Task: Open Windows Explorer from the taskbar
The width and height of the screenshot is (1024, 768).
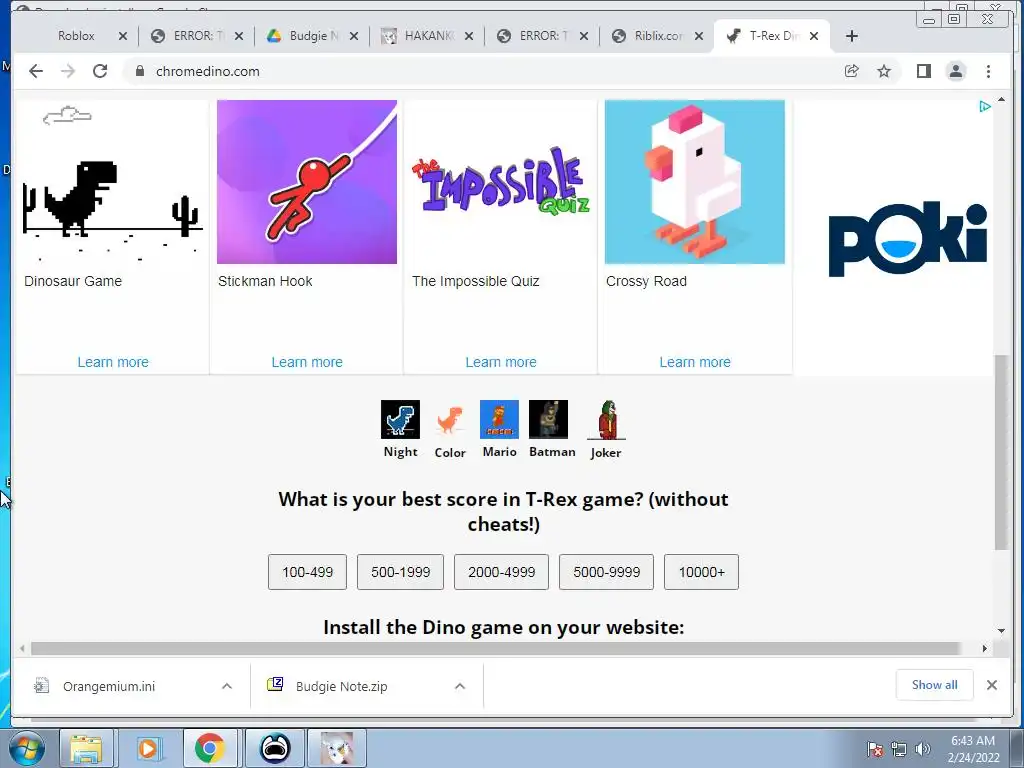Action: (86, 748)
